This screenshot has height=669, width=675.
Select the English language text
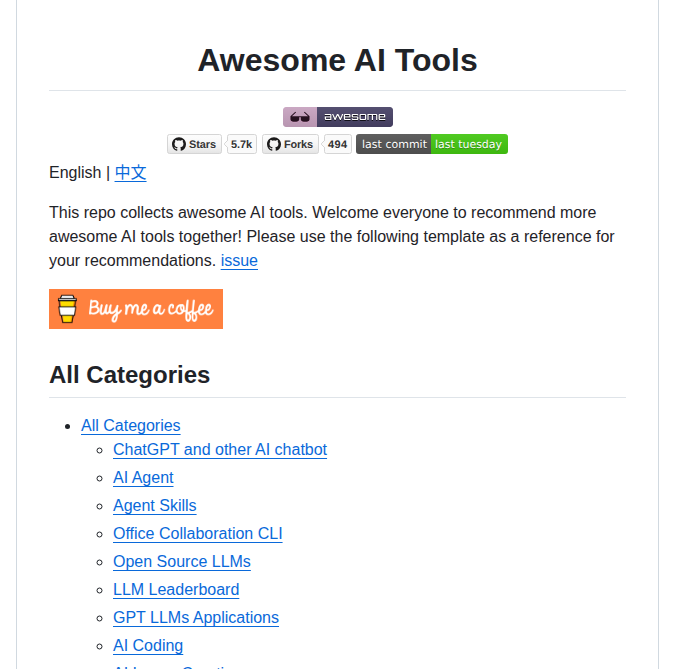[75, 173]
